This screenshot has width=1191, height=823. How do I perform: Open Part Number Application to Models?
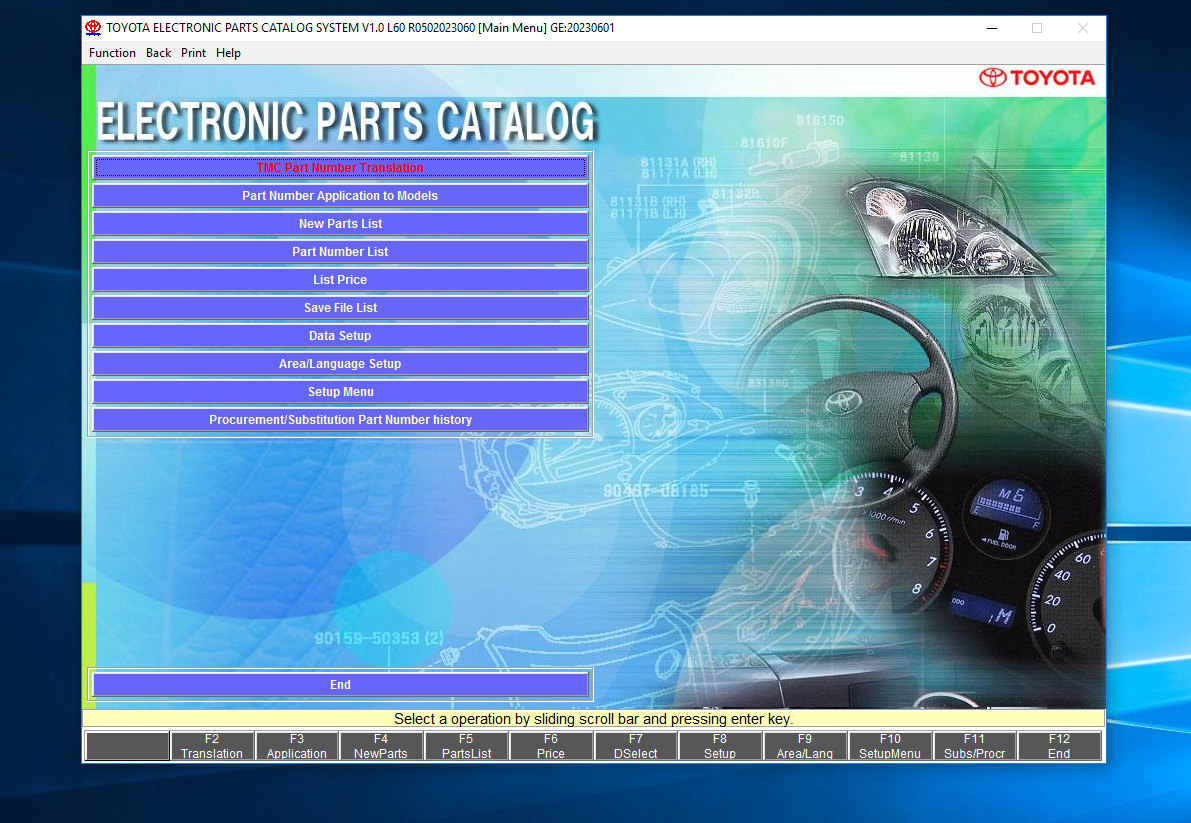point(340,195)
